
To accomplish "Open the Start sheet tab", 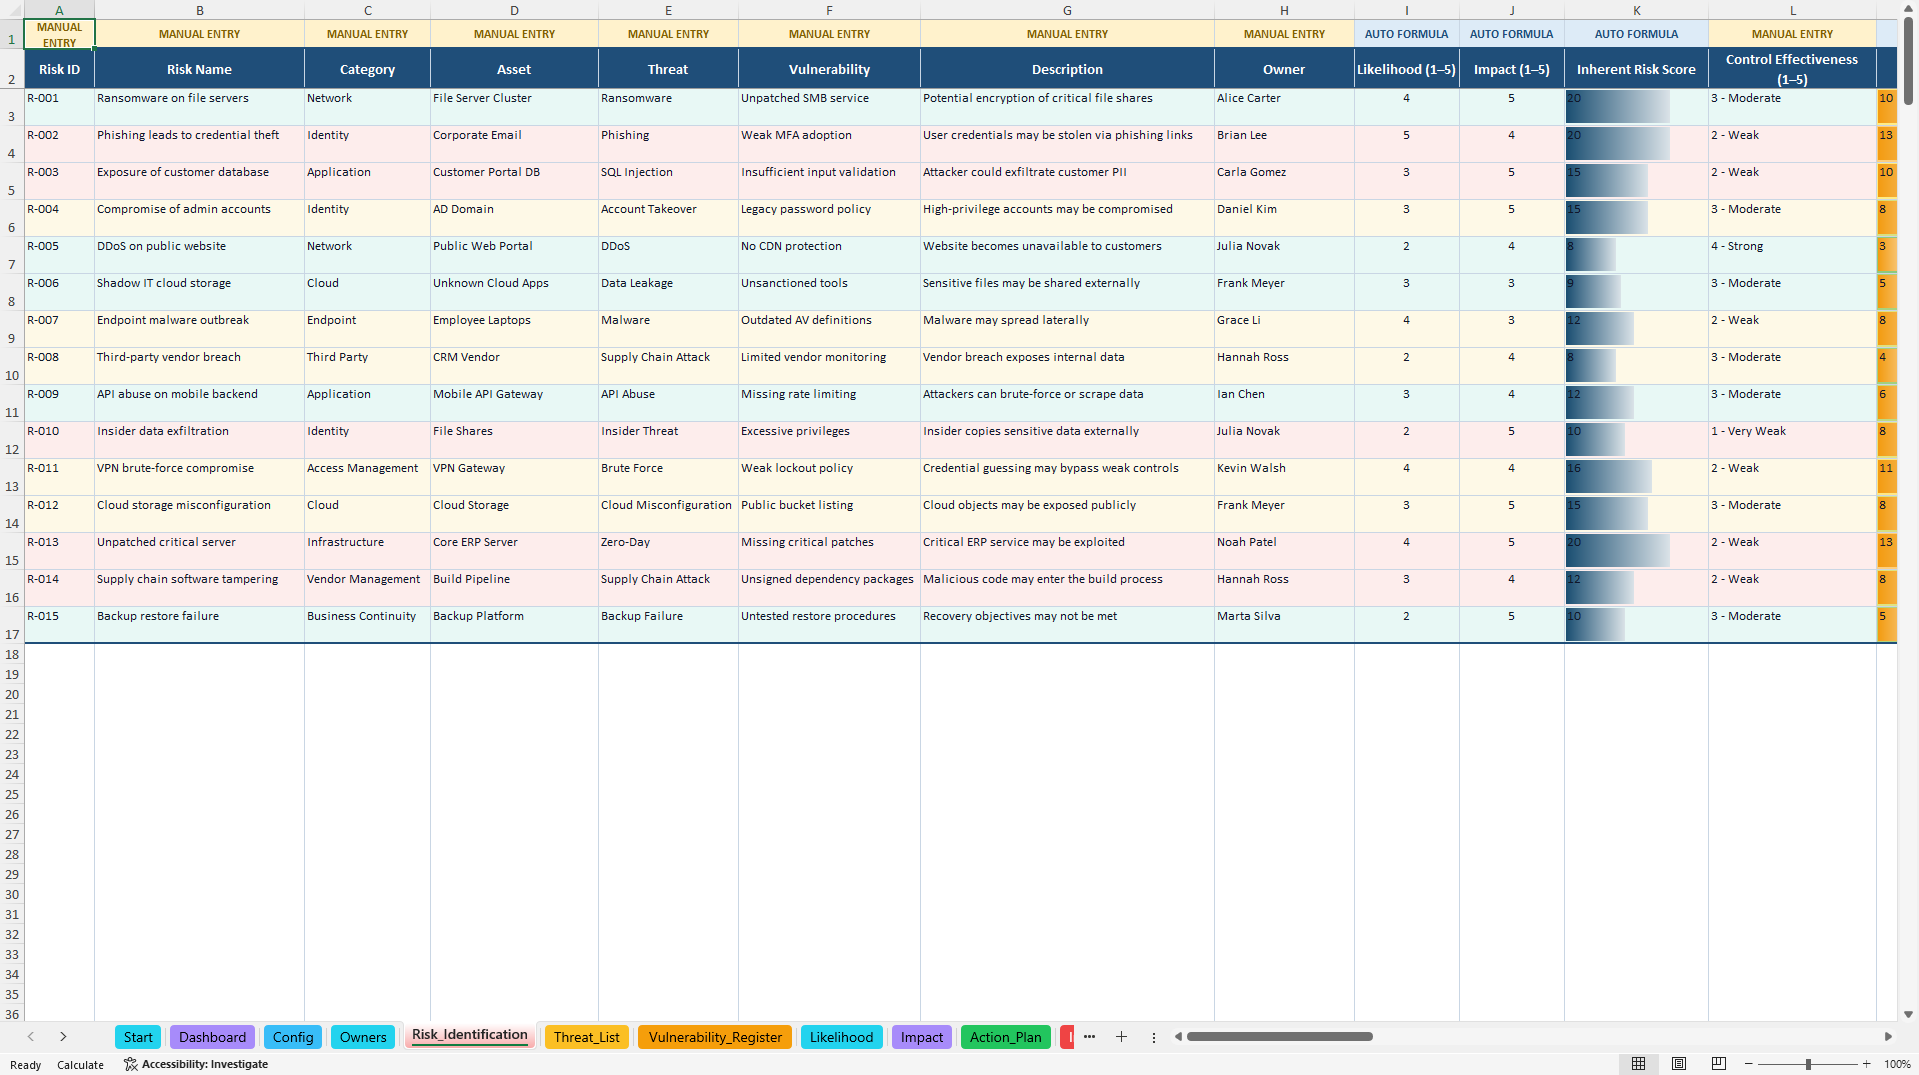I will click(138, 1037).
